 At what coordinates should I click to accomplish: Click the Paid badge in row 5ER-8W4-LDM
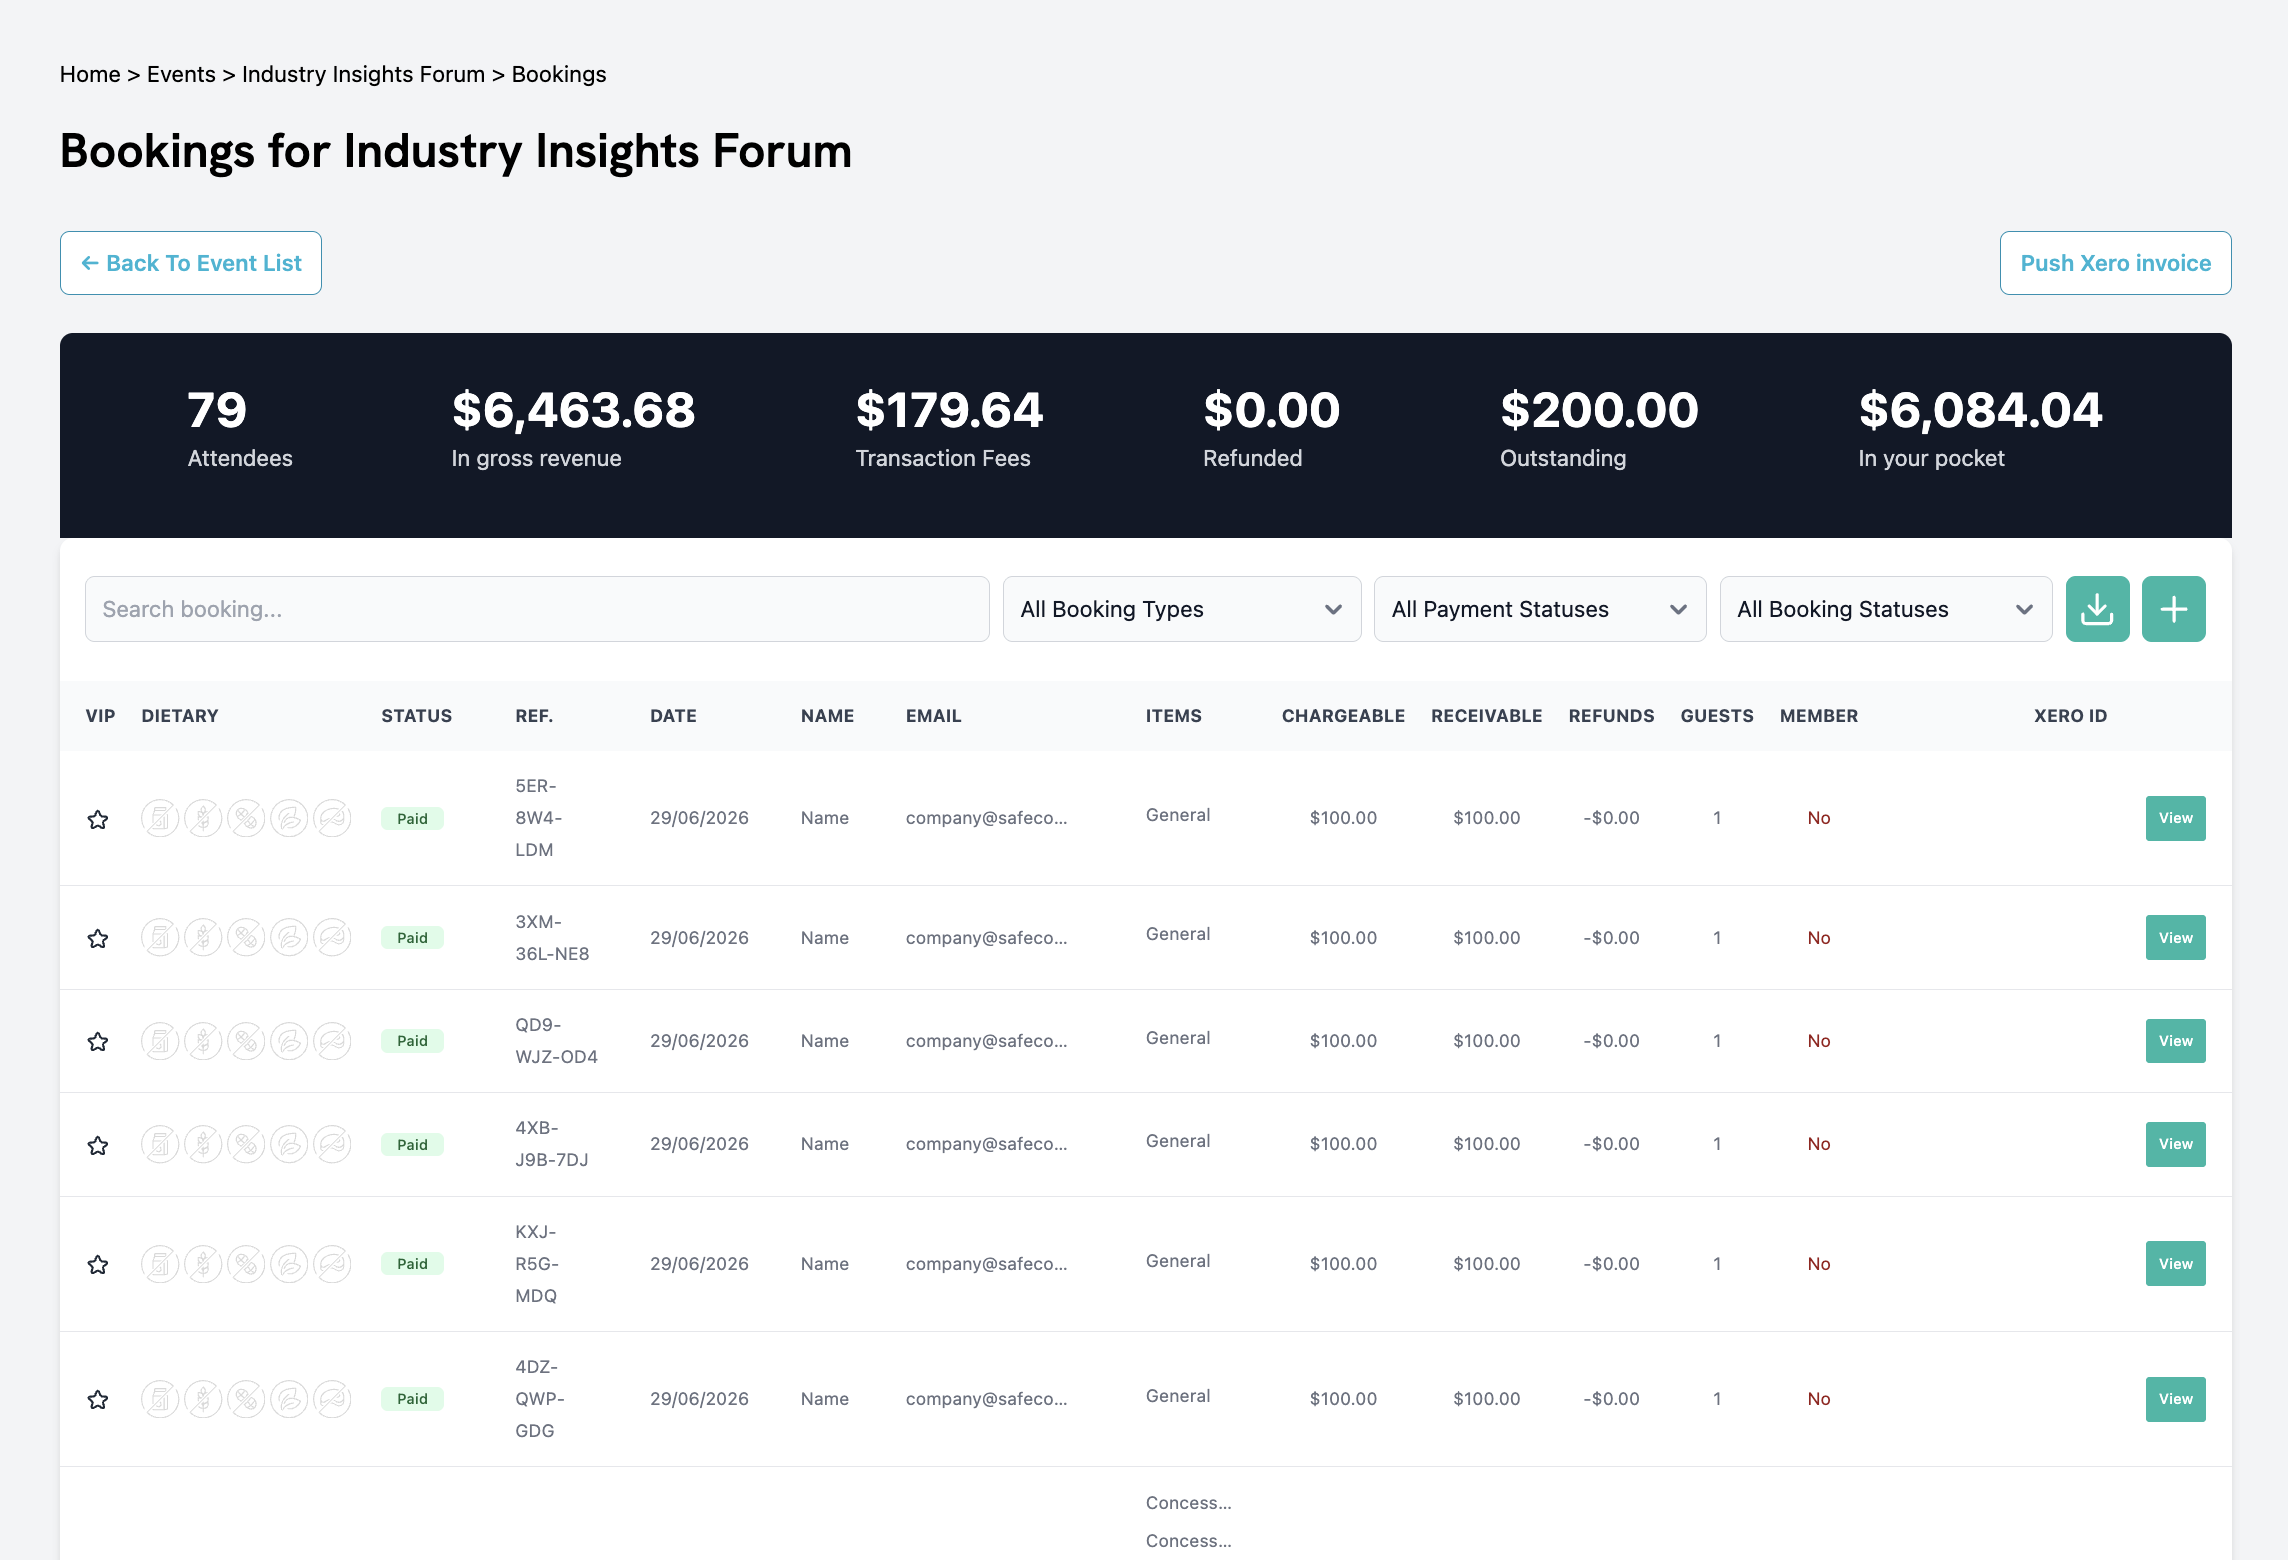412,818
